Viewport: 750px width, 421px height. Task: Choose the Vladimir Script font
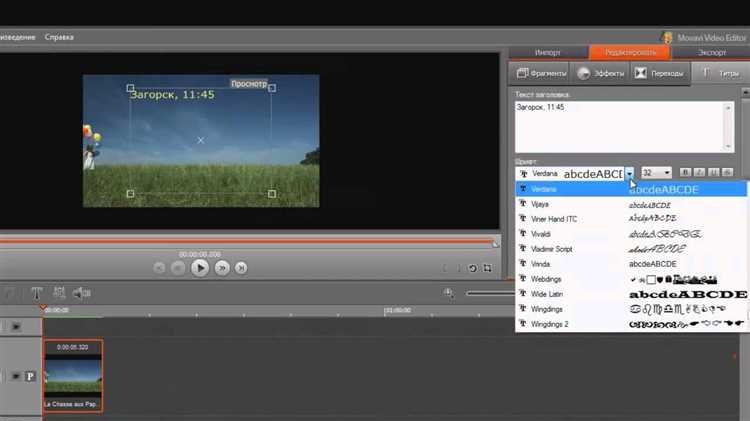click(631, 249)
